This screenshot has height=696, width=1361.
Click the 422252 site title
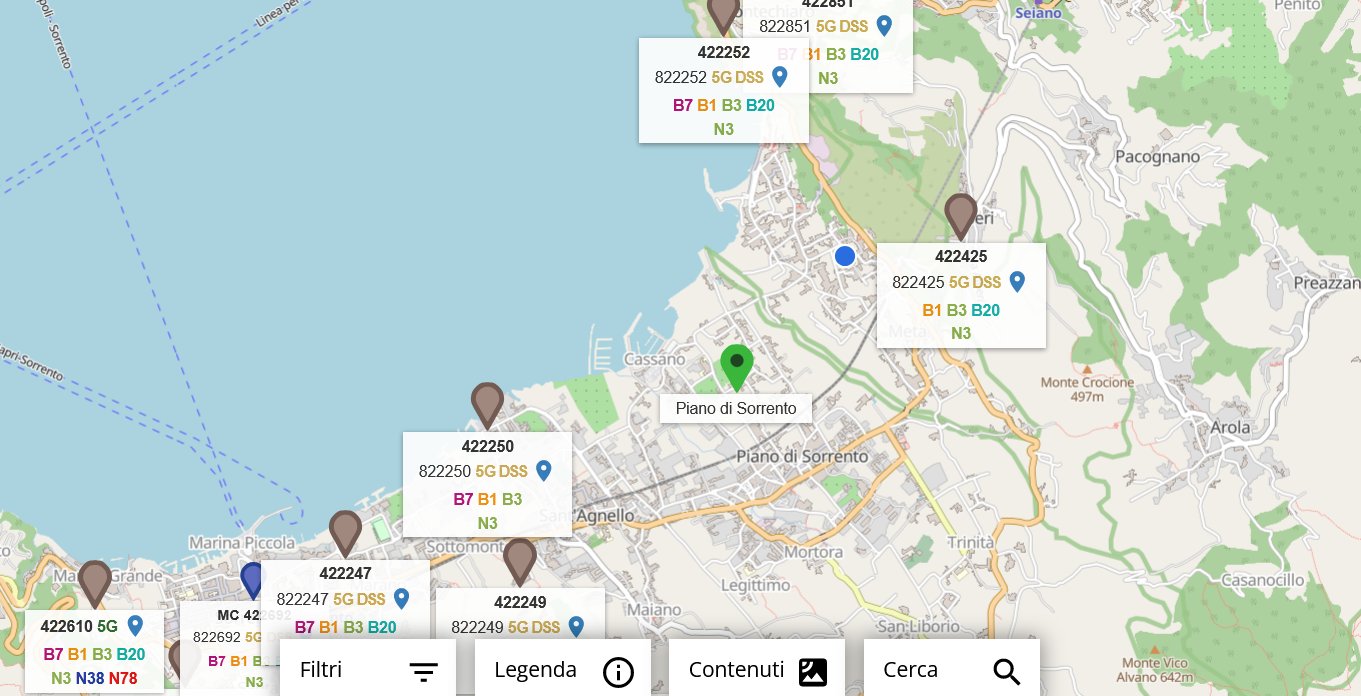pyautogui.click(x=724, y=52)
